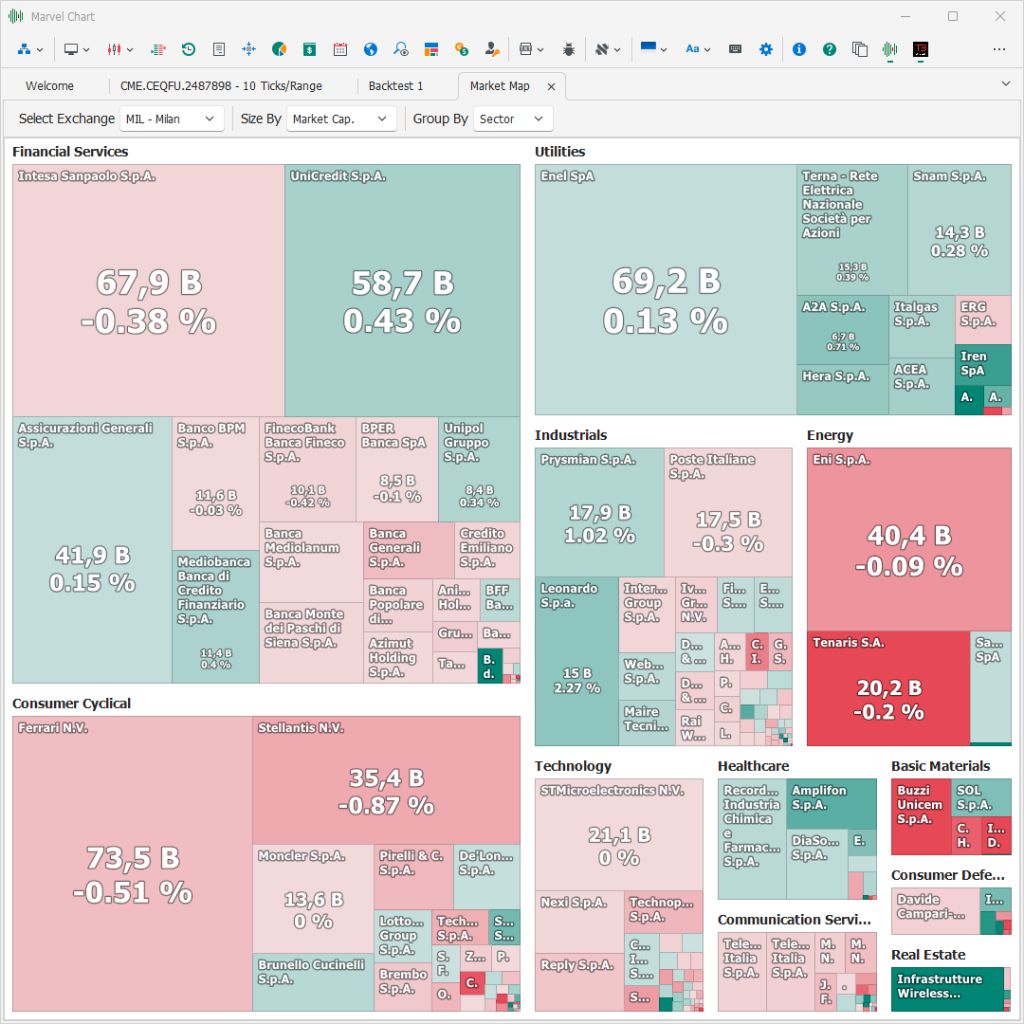1024x1024 pixels.
Task: Open the pie chart icon
Action: pyautogui.click(x=279, y=49)
